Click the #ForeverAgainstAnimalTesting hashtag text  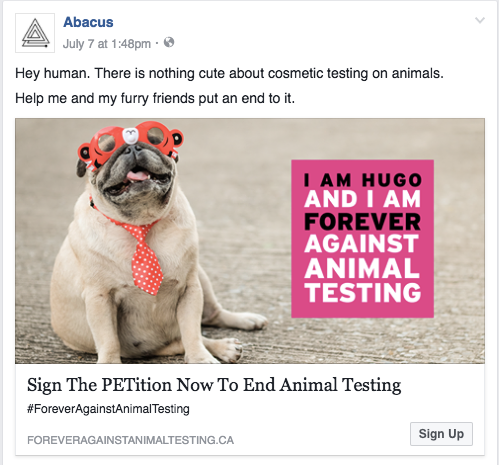108,409
